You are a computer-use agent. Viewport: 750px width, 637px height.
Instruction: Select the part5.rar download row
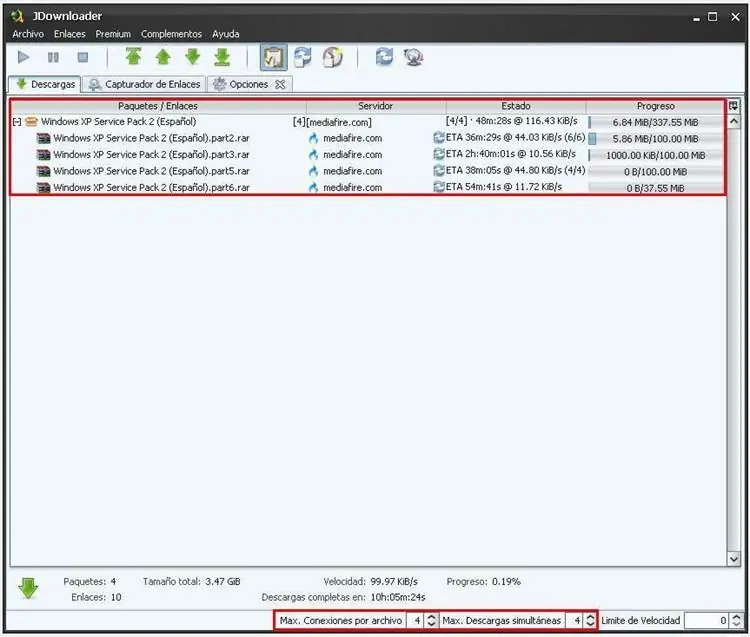[x=368, y=171]
